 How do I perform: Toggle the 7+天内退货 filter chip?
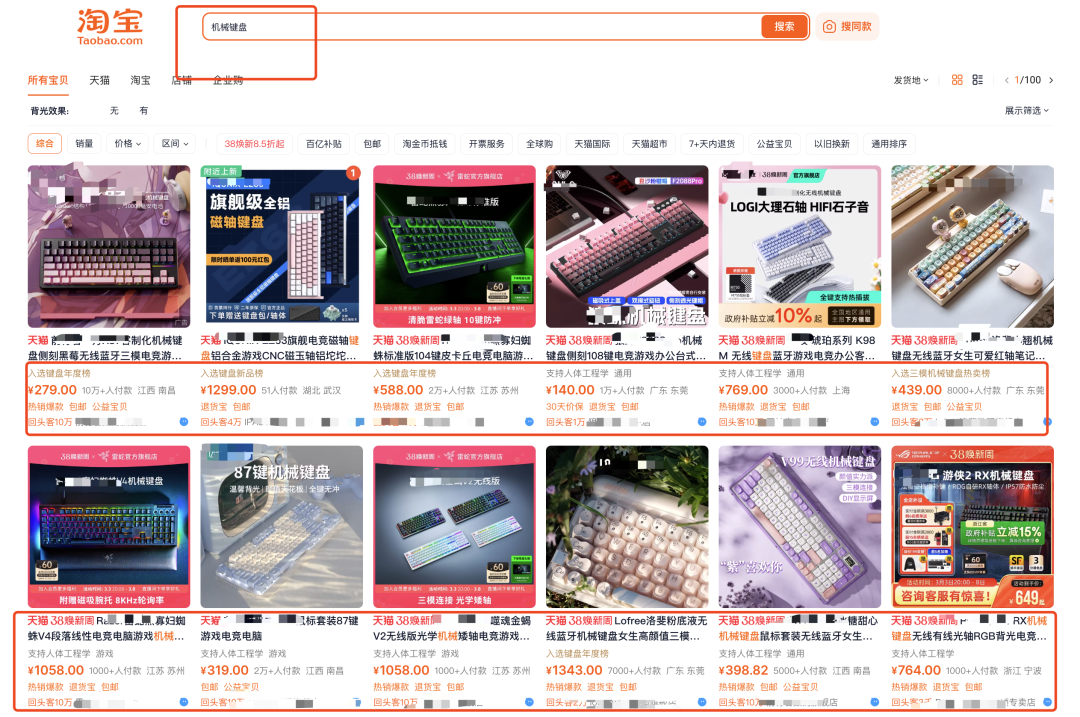point(712,143)
